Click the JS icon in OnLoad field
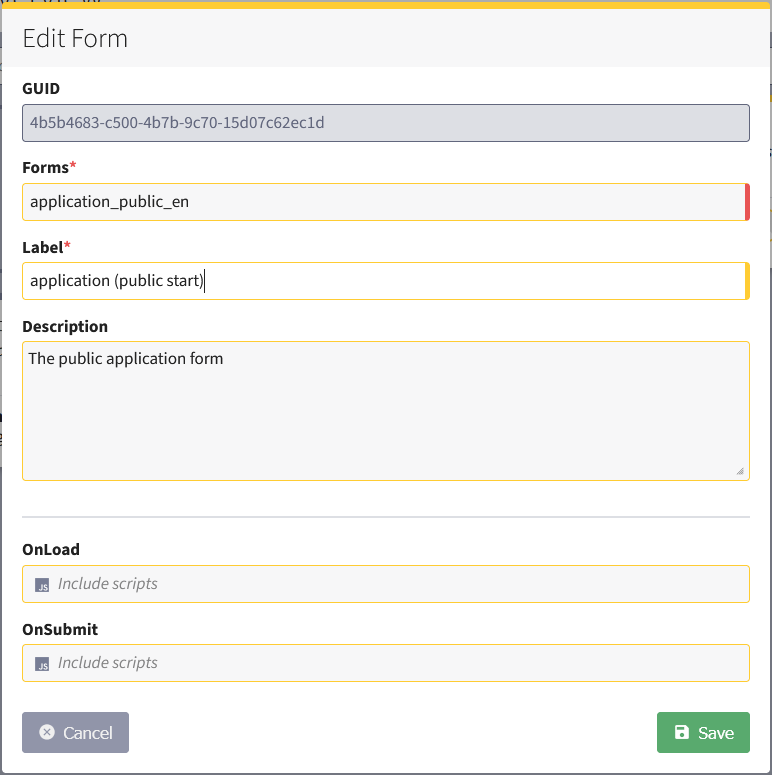This screenshot has height=775, width=772. 42,585
